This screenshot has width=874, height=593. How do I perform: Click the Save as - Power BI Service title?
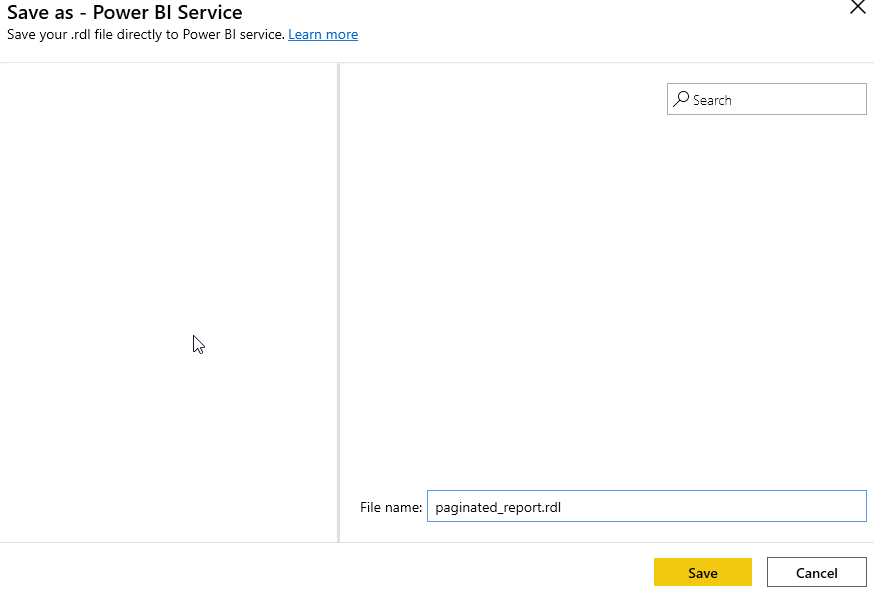(x=124, y=12)
